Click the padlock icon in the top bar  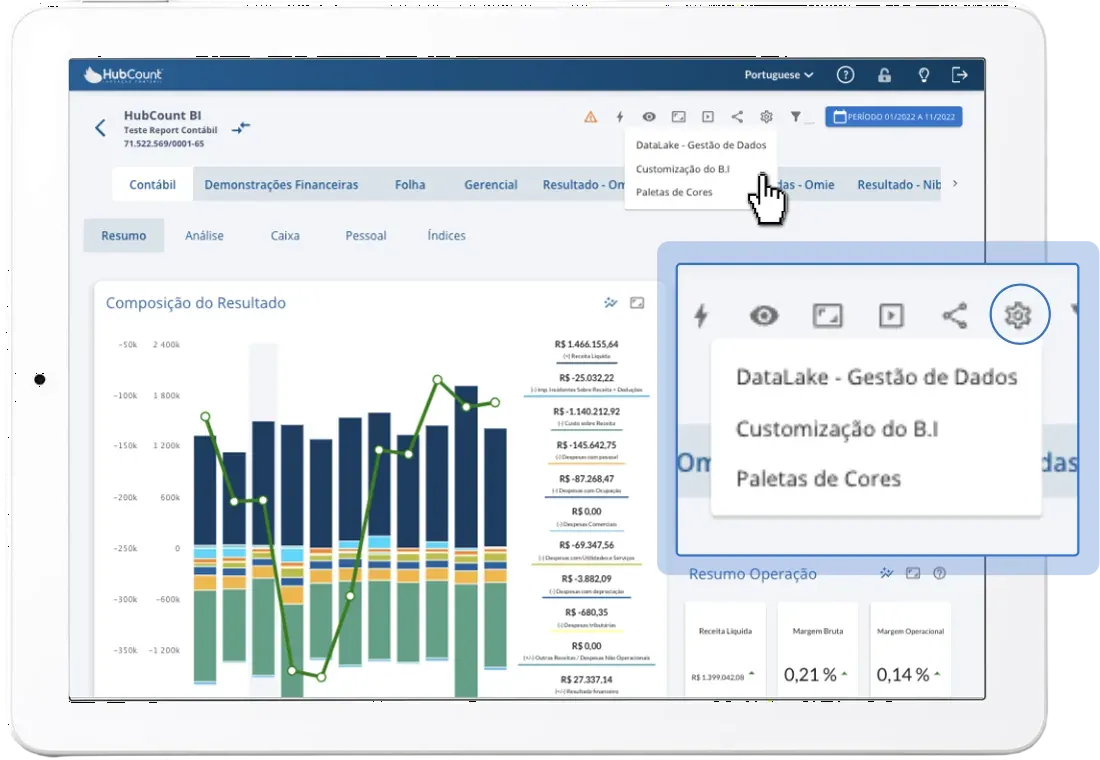884,74
